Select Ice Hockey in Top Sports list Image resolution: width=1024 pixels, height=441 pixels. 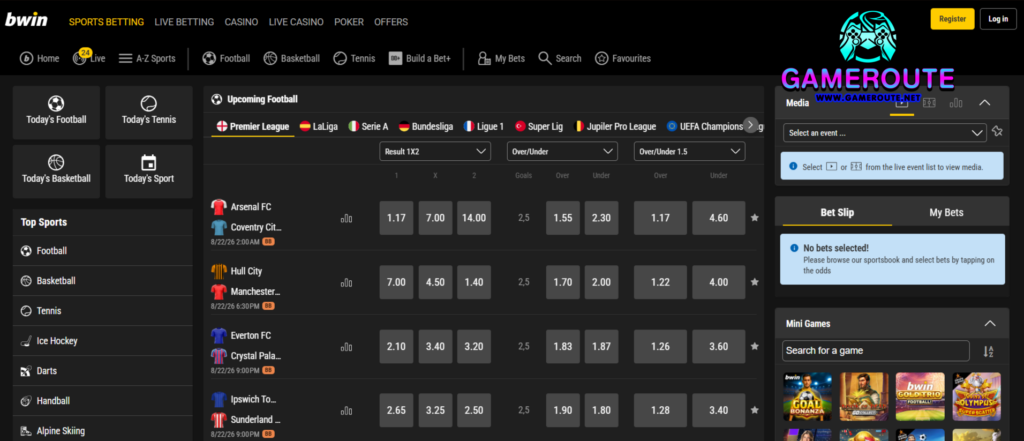(103, 341)
